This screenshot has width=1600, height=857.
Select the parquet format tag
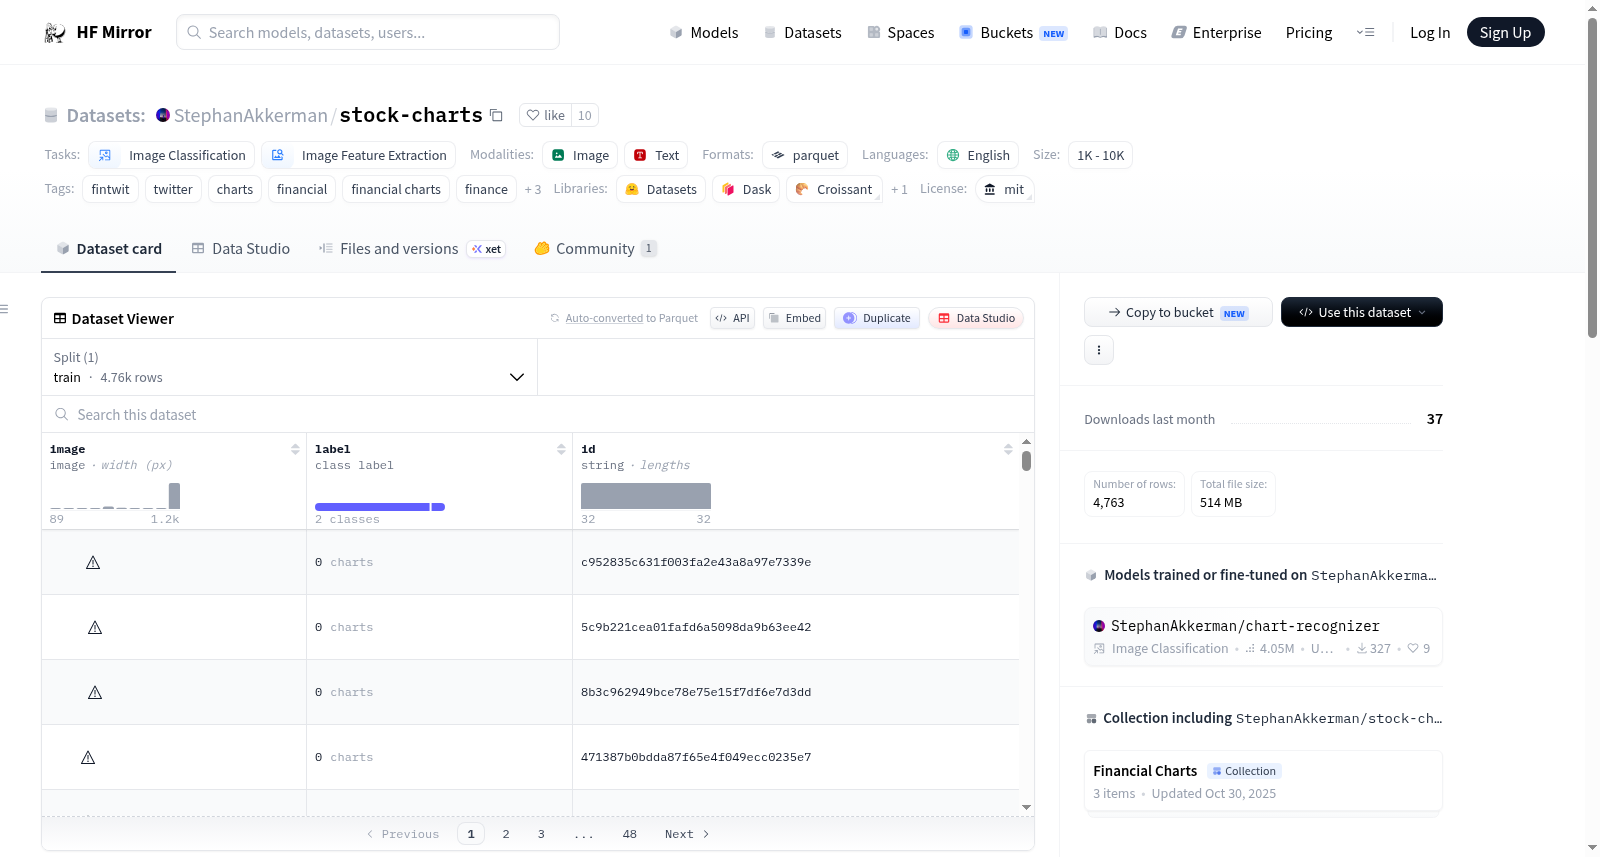pyautogui.click(x=805, y=155)
